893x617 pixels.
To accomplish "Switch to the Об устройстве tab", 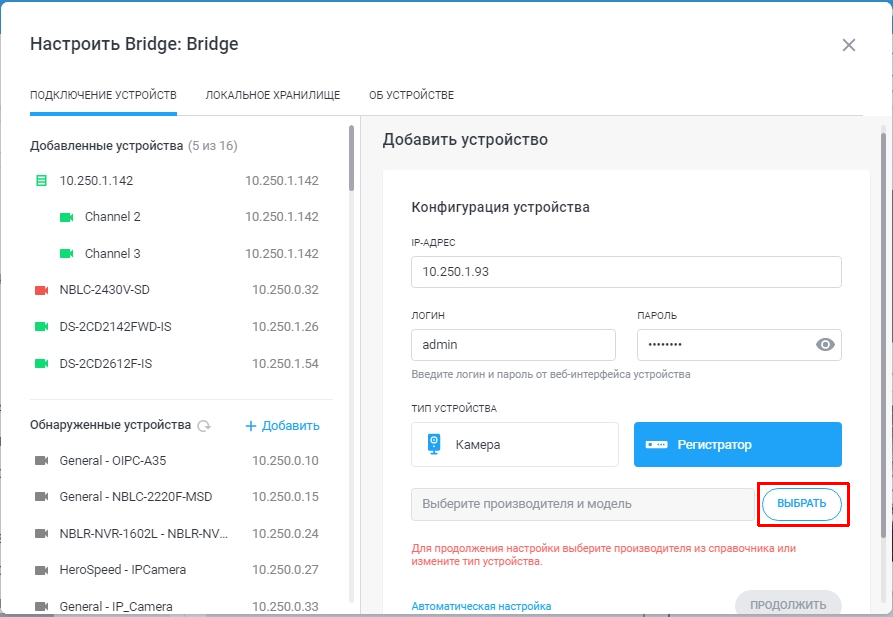I will tap(411, 95).
